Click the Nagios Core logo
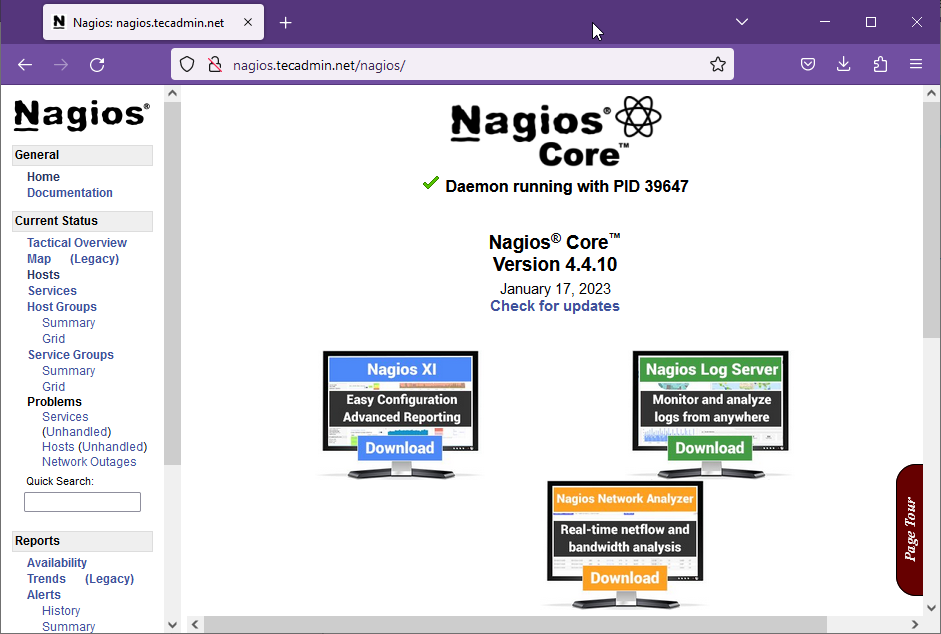This screenshot has width=941, height=634. (x=556, y=131)
